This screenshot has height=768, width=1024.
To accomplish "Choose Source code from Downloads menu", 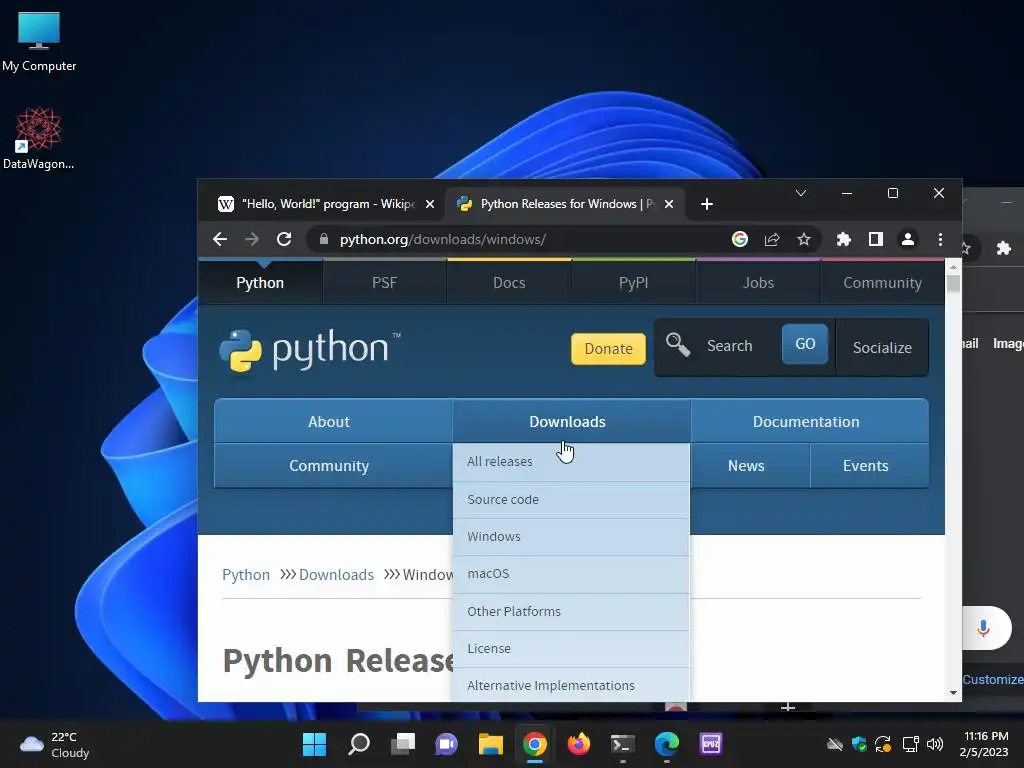I will pos(571,500).
